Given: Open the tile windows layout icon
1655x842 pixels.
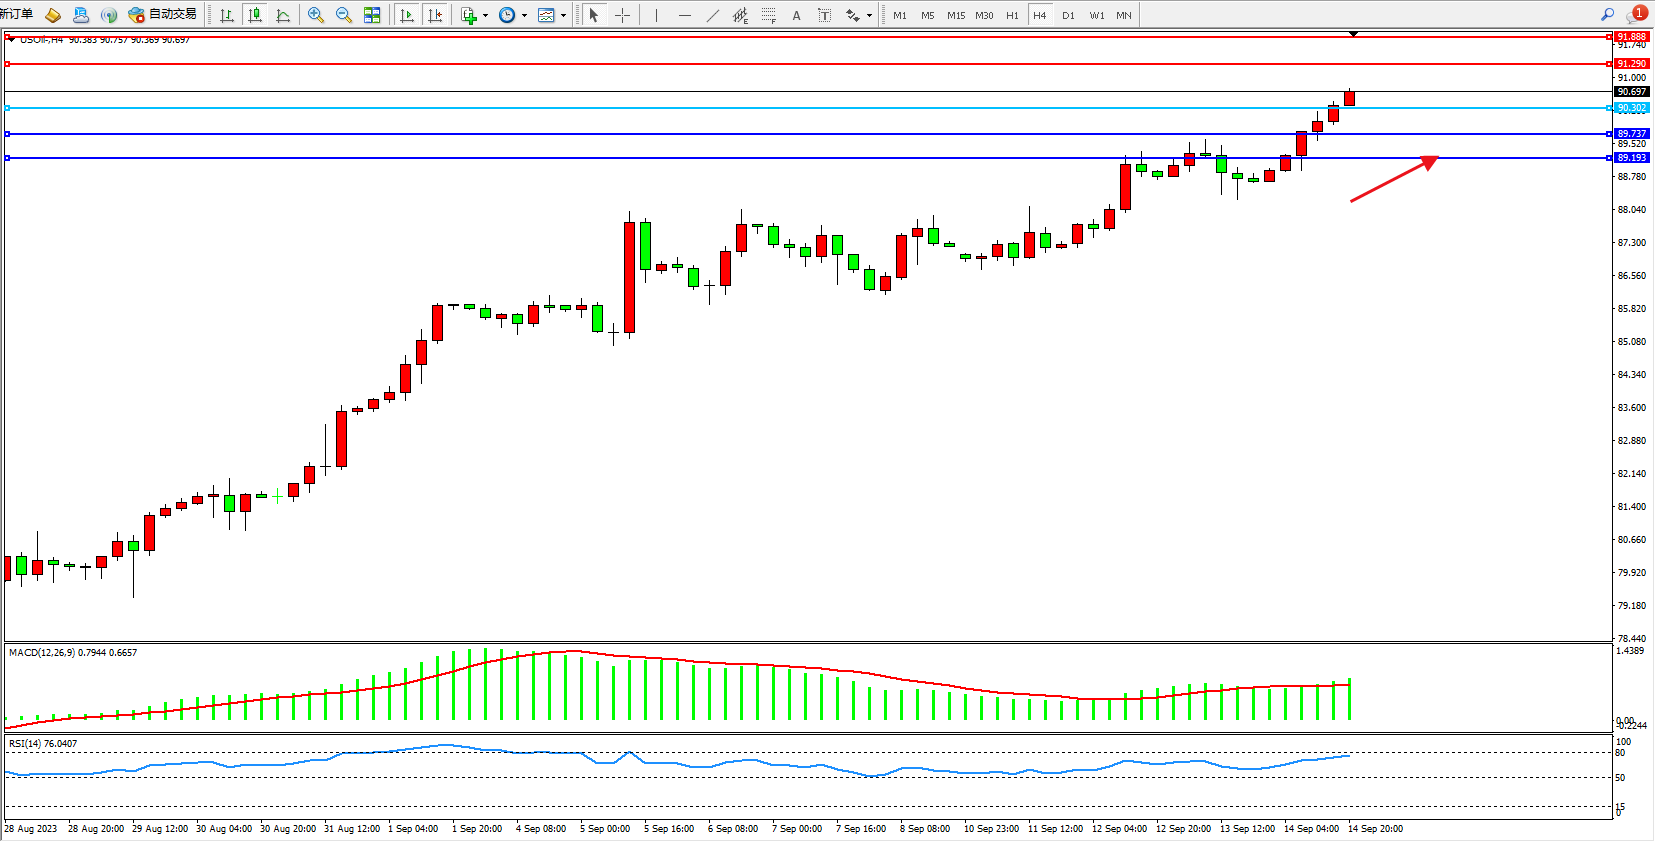Looking at the screenshot, I should click(372, 15).
